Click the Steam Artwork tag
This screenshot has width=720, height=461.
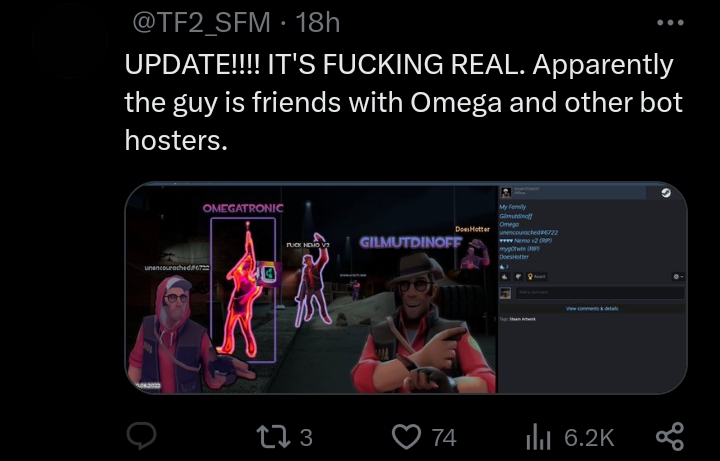coord(523,319)
